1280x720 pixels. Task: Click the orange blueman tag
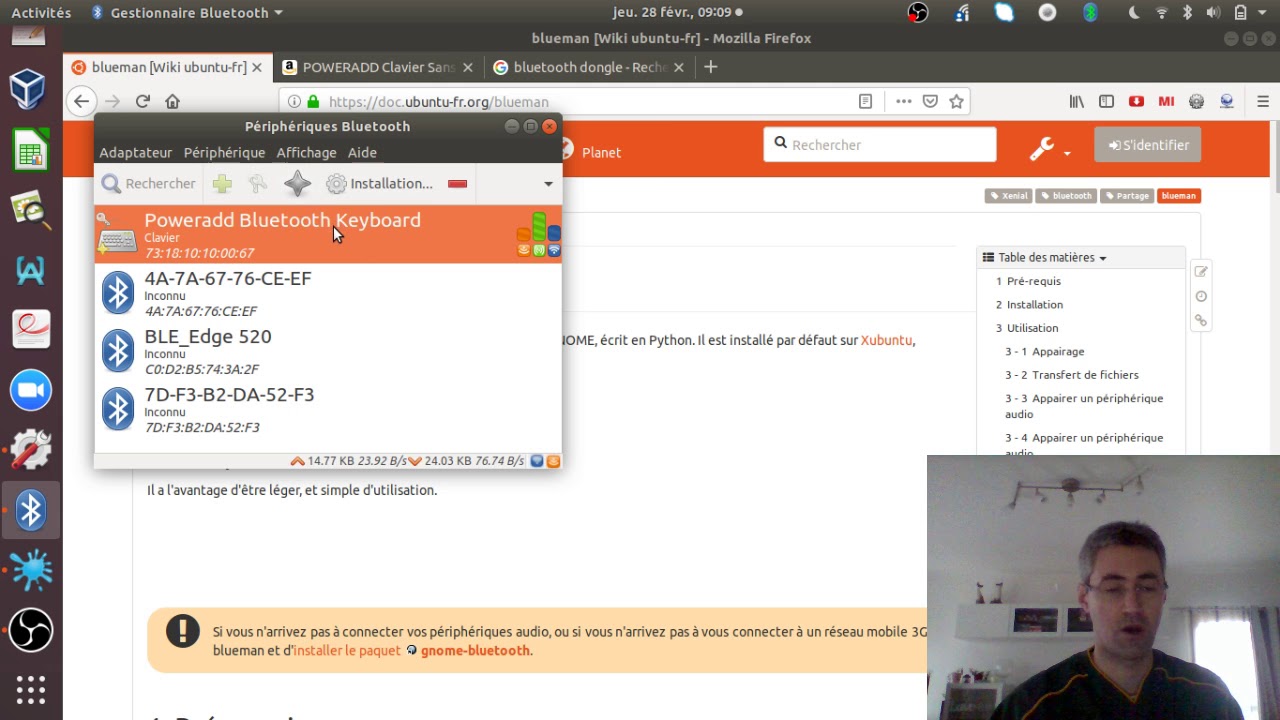pyautogui.click(x=1179, y=196)
